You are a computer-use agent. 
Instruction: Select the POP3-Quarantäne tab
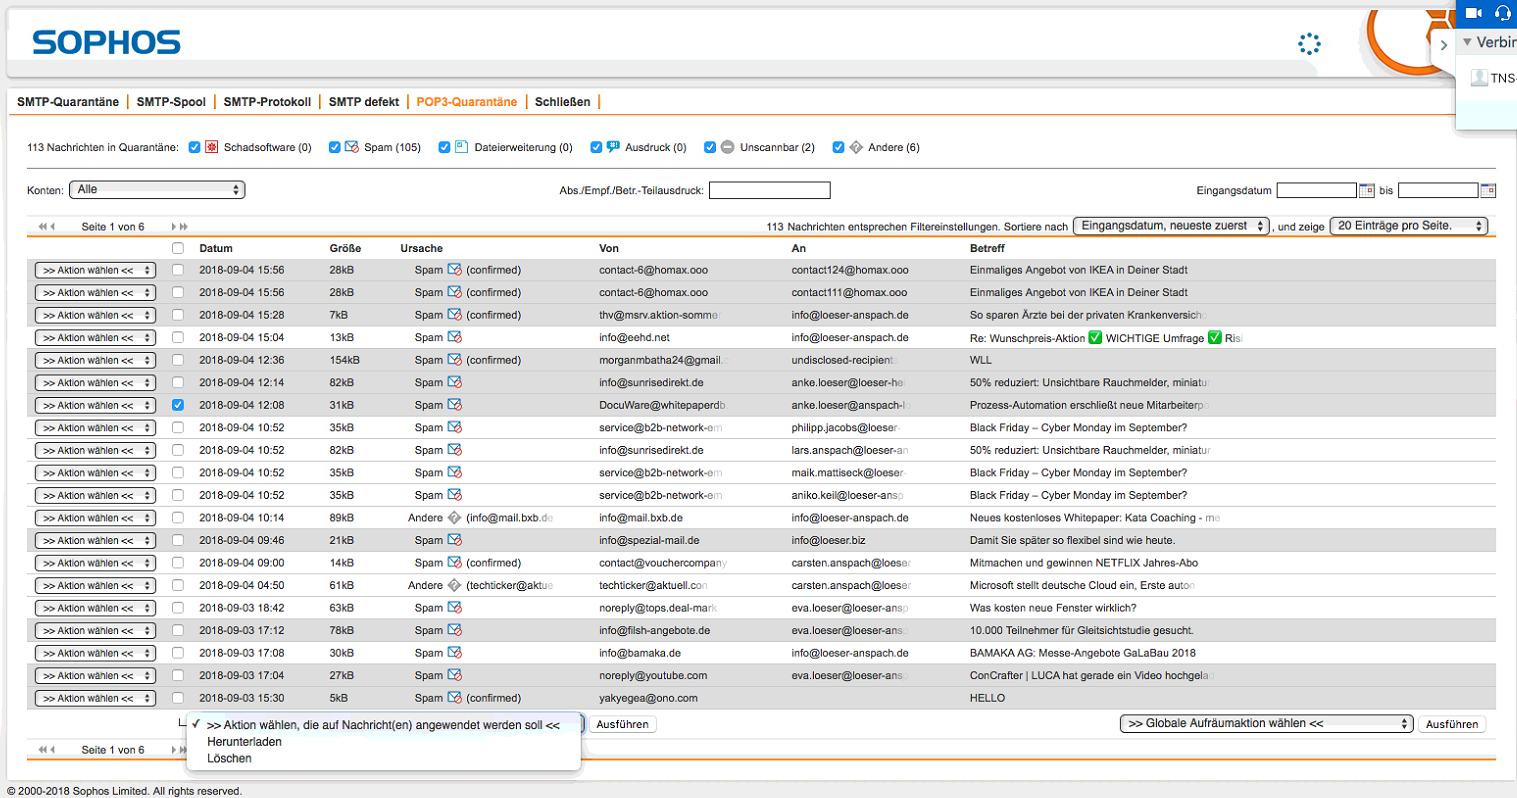click(467, 102)
